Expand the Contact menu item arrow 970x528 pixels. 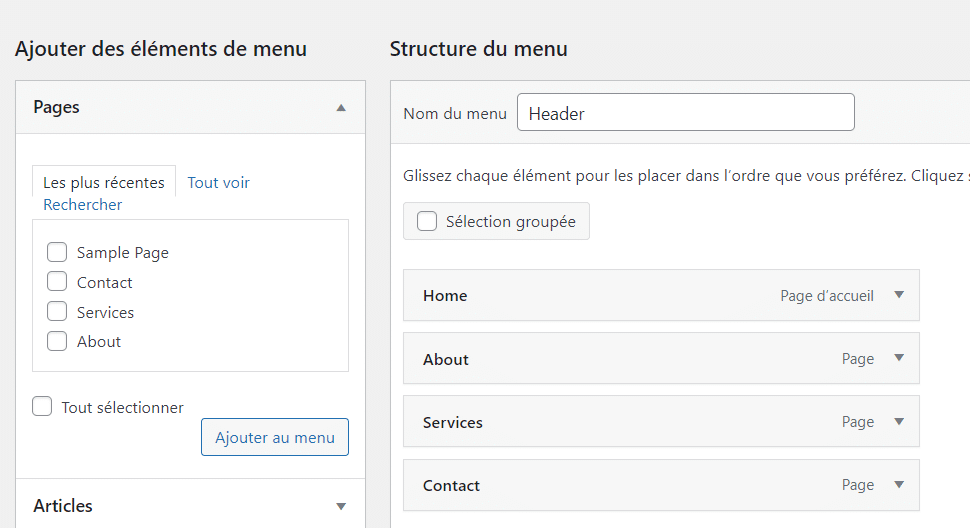coord(899,484)
